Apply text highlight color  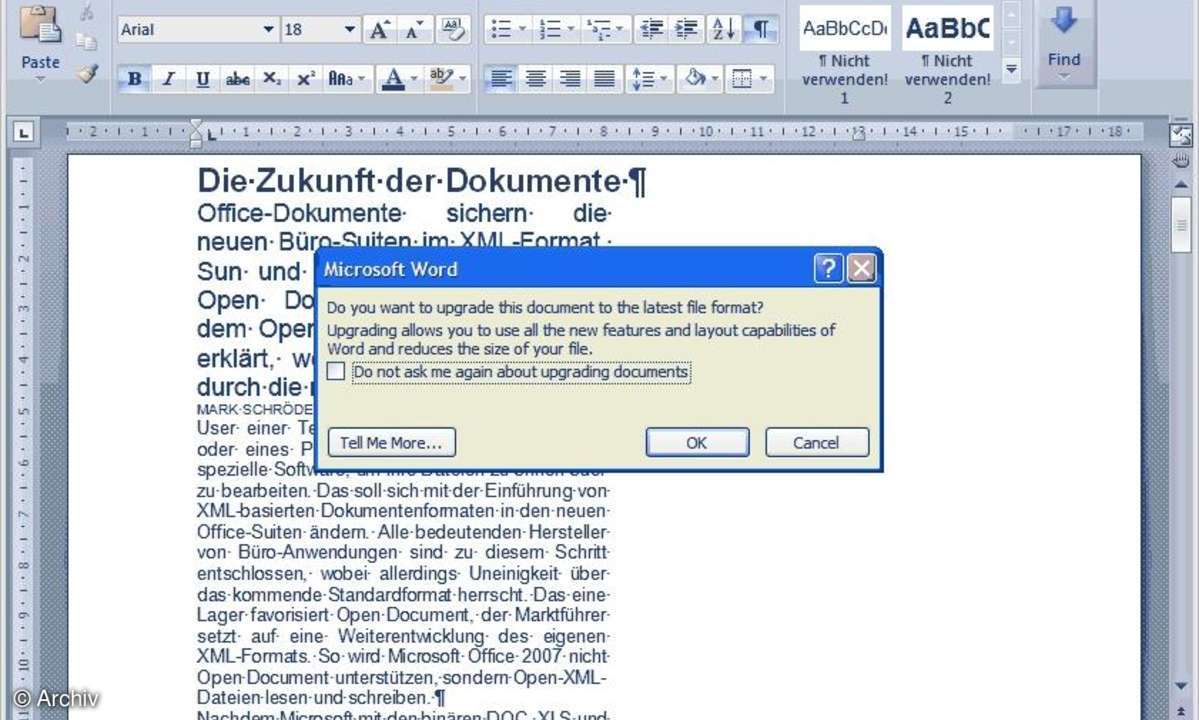click(x=441, y=79)
